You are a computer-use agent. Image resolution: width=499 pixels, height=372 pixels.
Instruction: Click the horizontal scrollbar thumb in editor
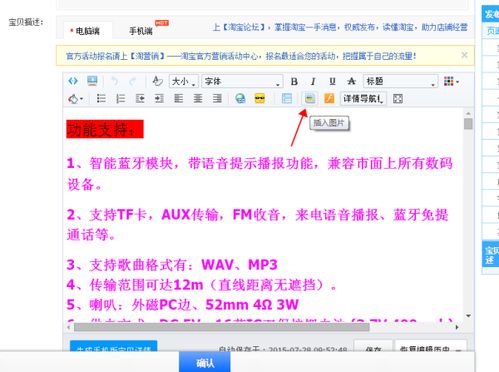[x=222, y=327]
